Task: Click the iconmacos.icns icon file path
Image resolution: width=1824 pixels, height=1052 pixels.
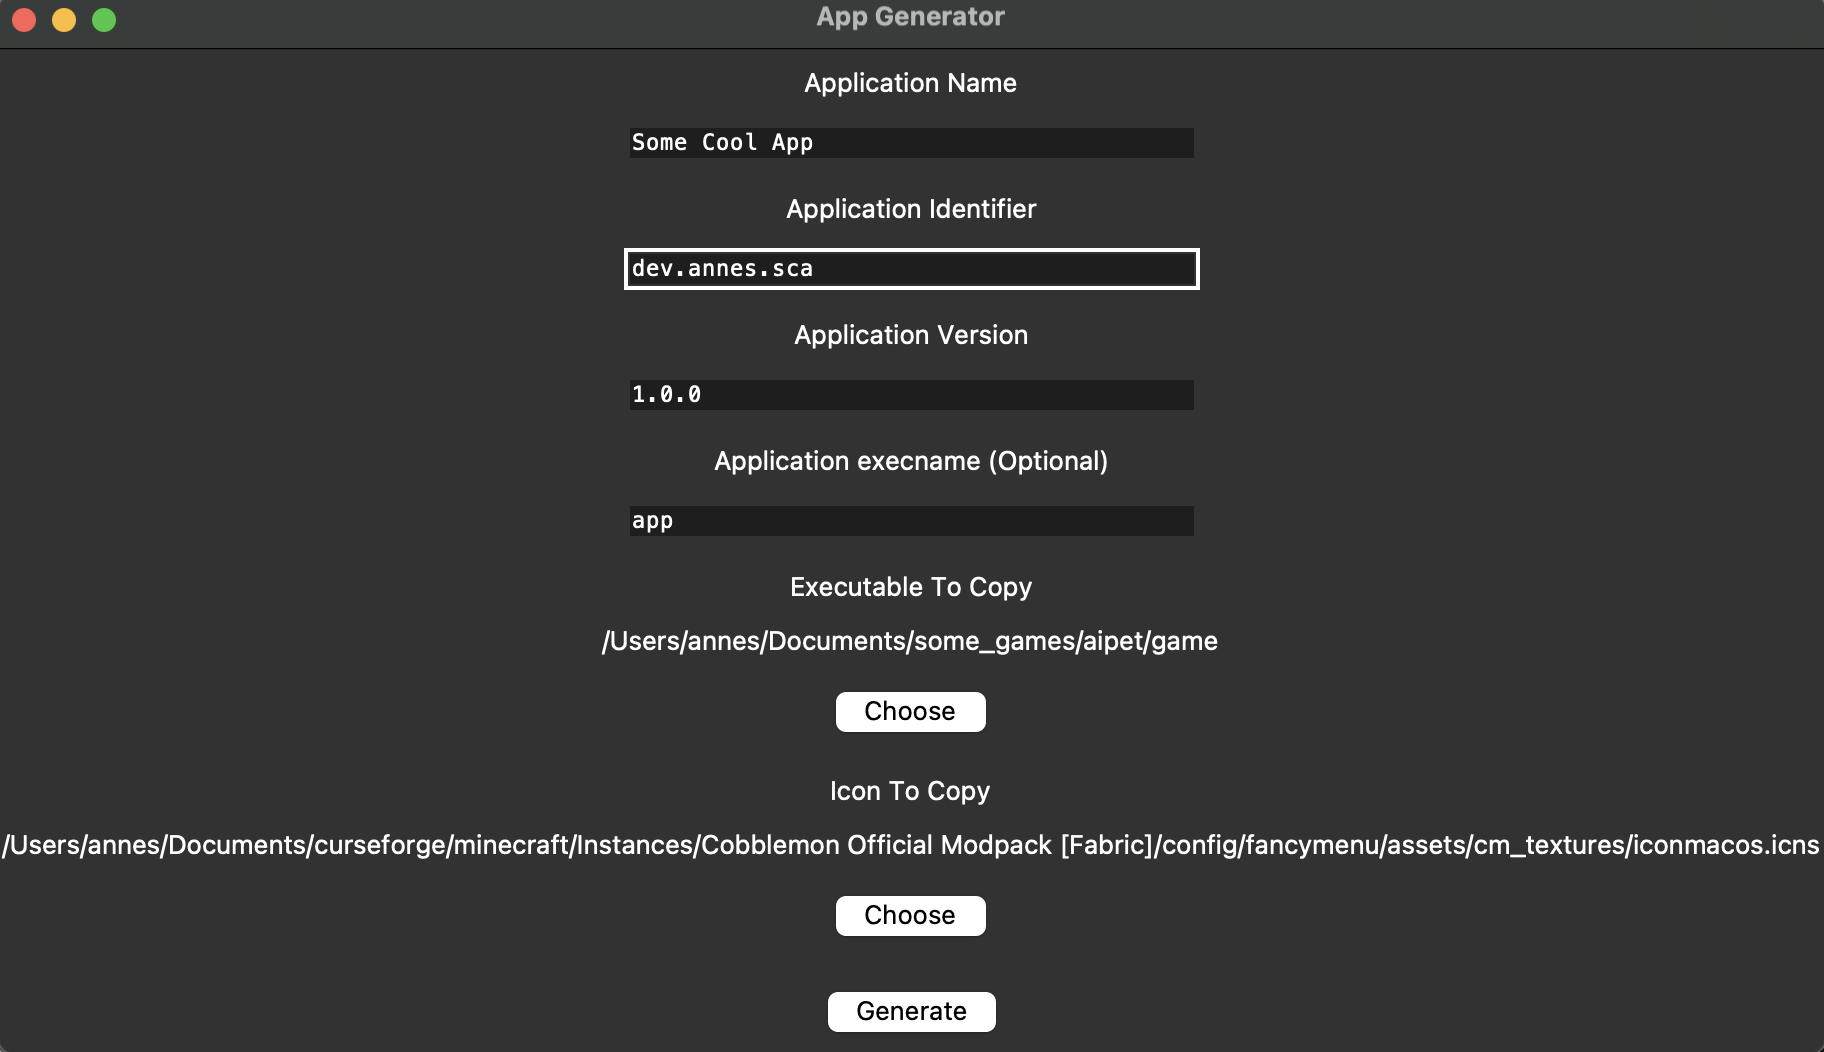Action: pos(911,845)
